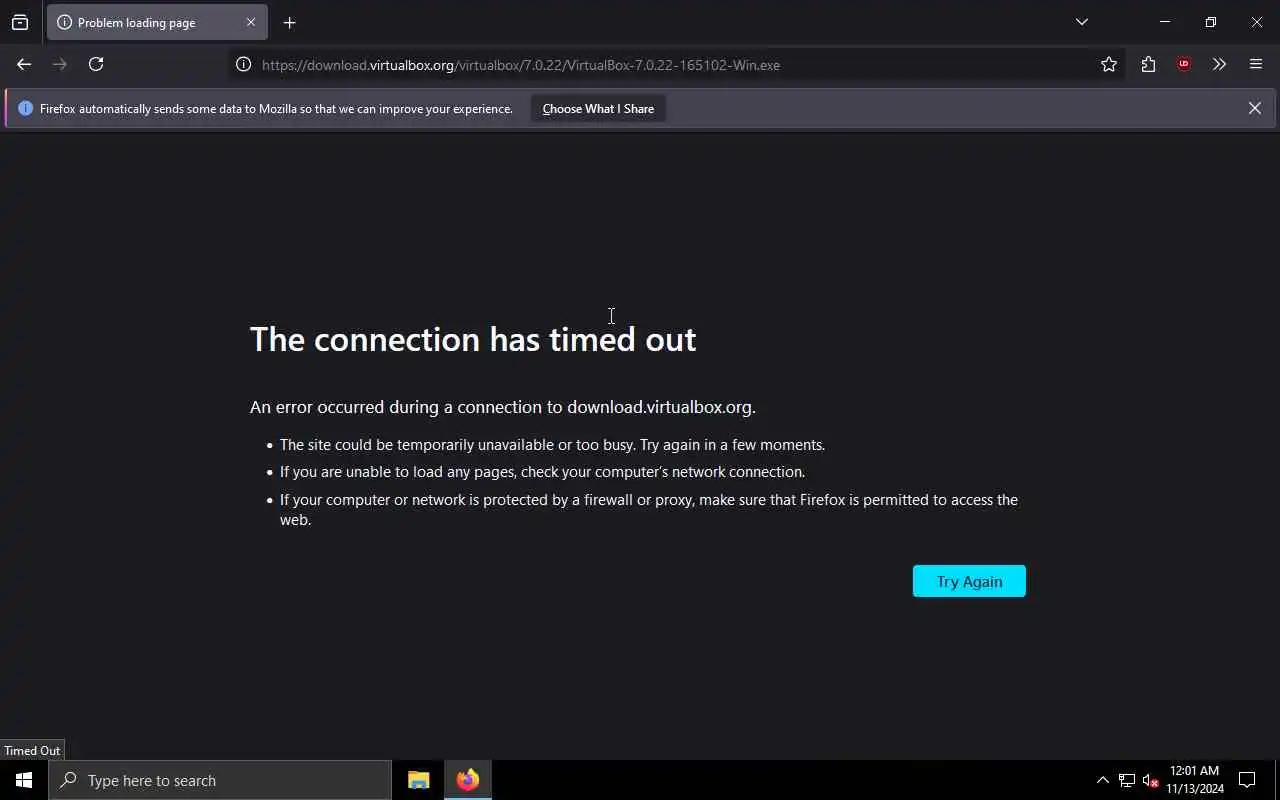Open the Action Center notifications icon
The height and width of the screenshot is (800, 1280).
pyautogui.click(x=1247, y=780)
